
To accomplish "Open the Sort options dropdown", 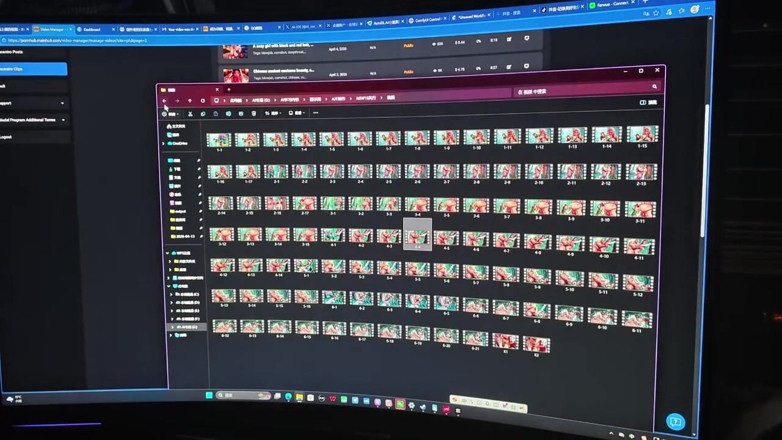I will 273,113.
